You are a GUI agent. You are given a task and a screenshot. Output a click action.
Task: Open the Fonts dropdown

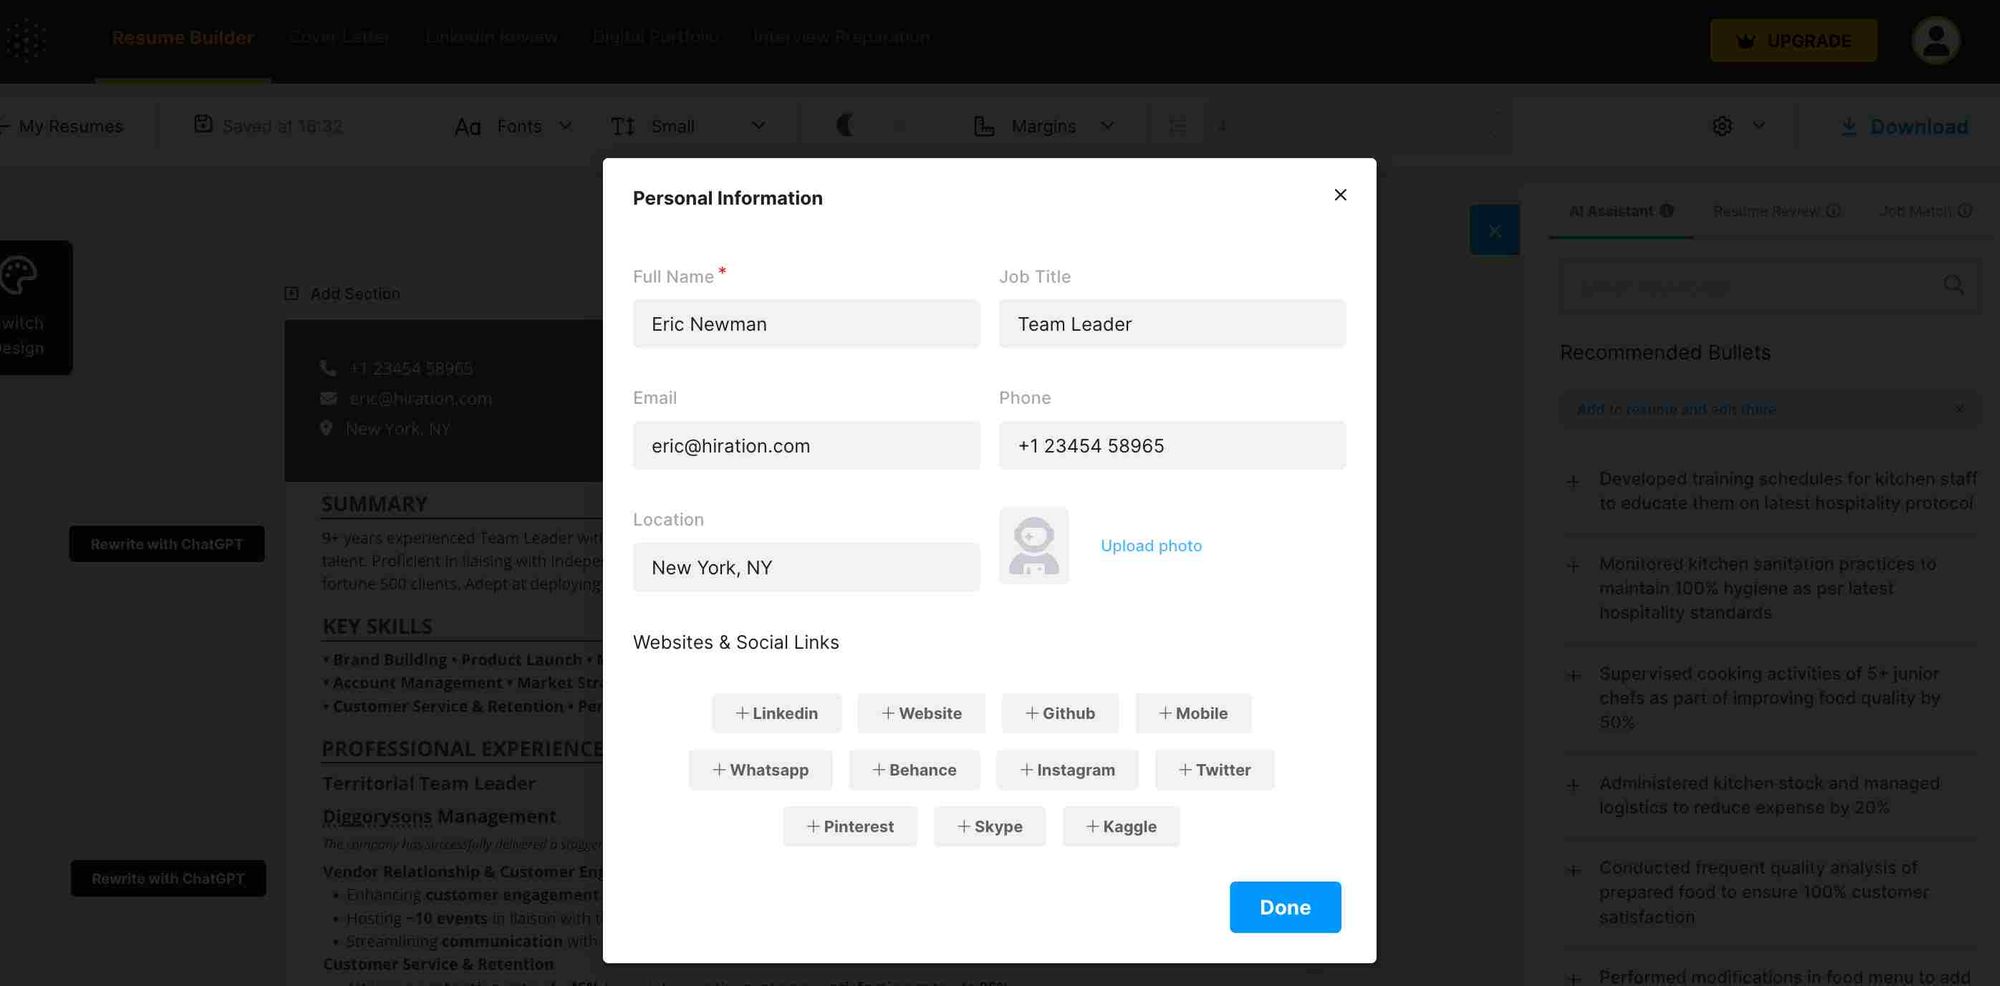[514, 126]
